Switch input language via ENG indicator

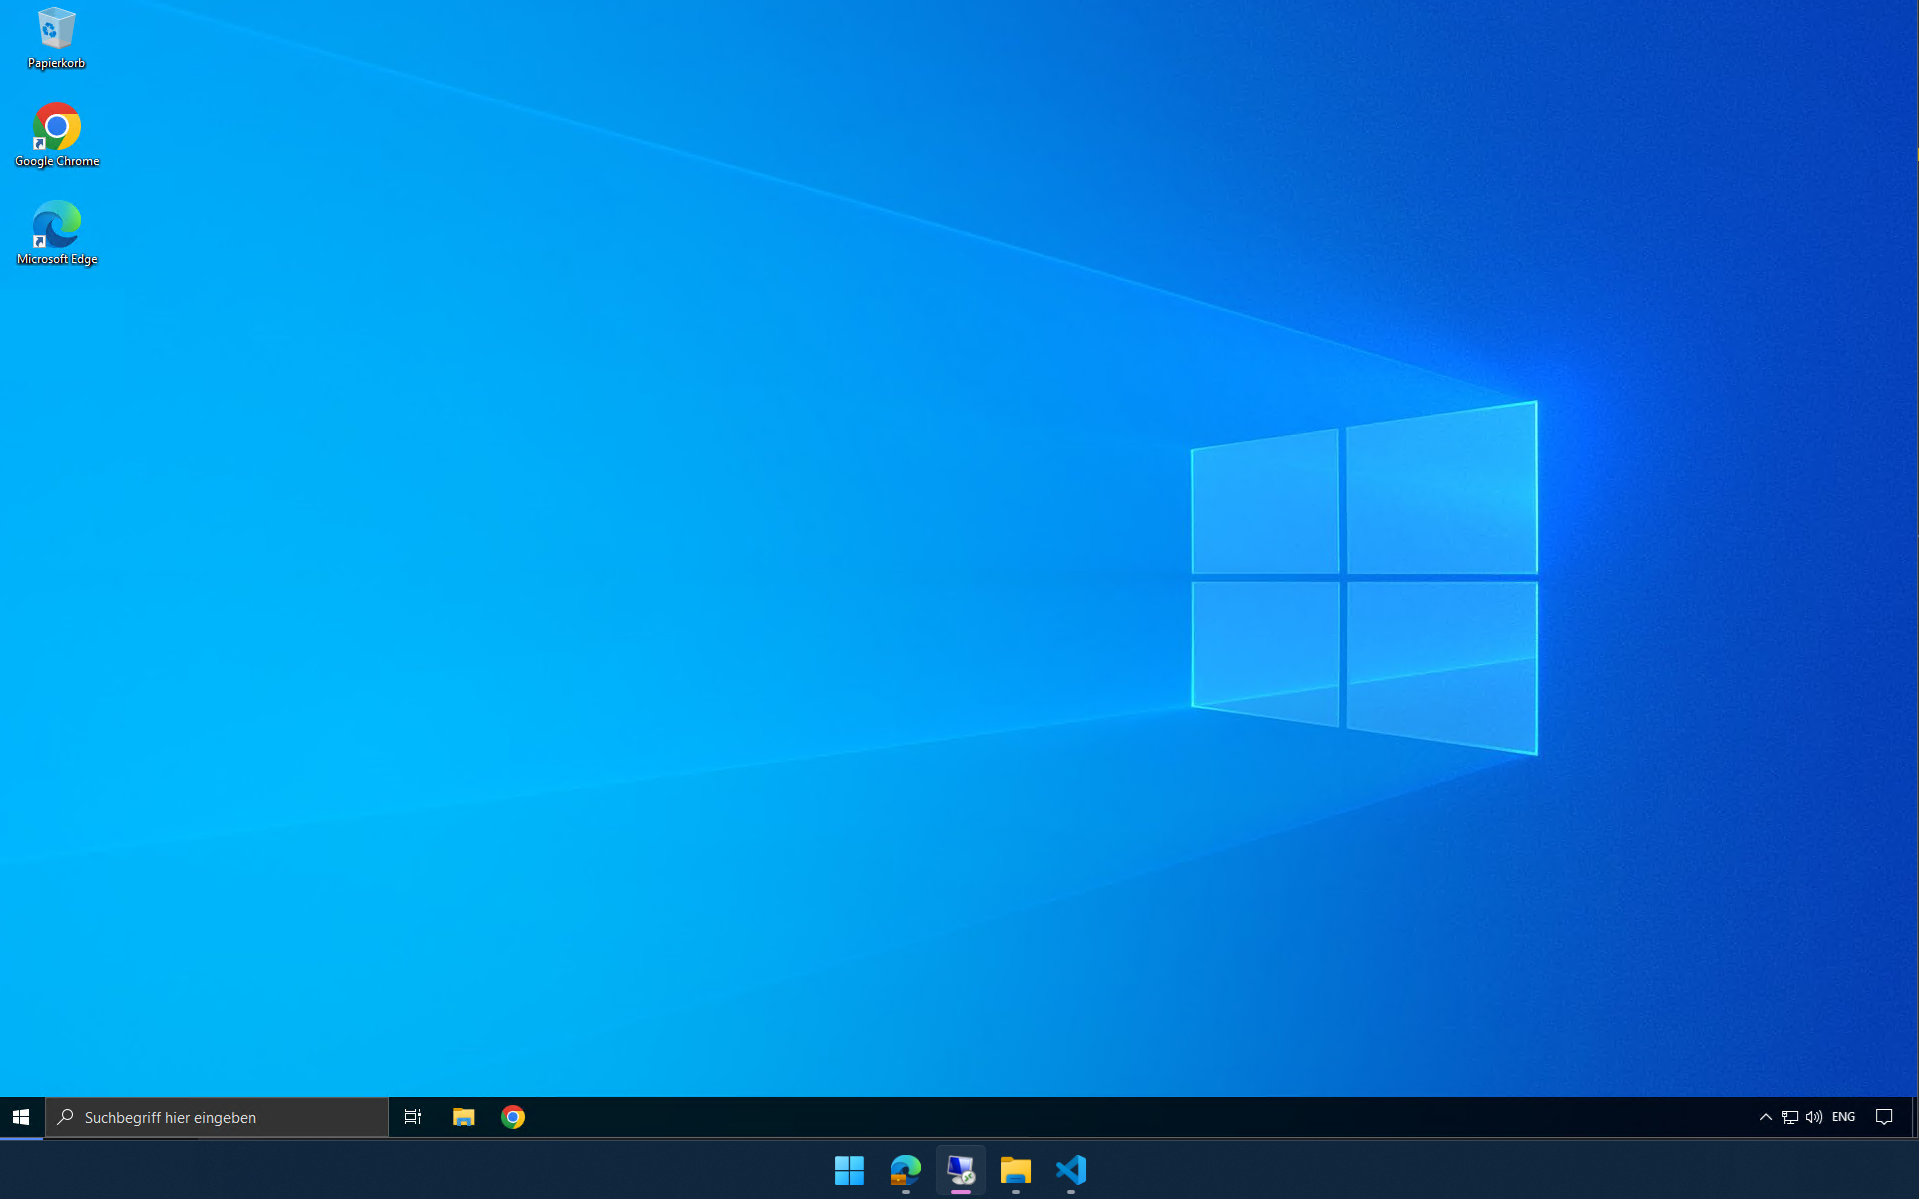(x=1843, y=1117)
